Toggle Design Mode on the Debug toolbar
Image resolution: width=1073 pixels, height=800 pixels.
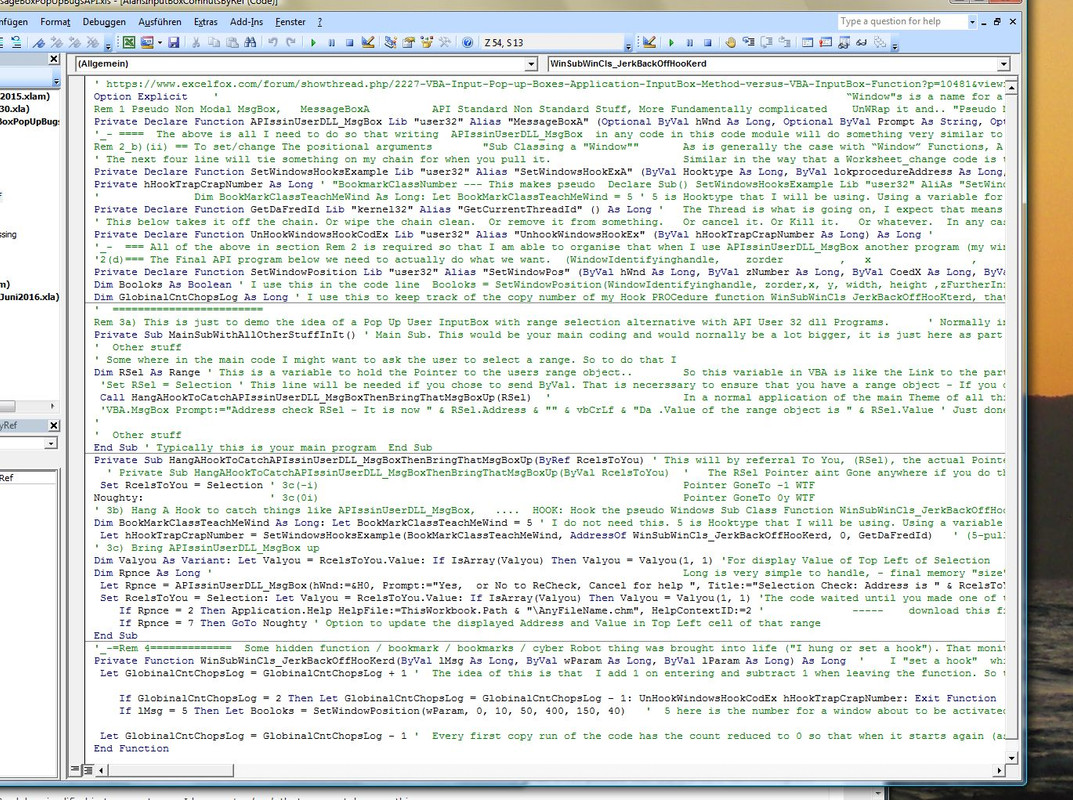point(649,42)
